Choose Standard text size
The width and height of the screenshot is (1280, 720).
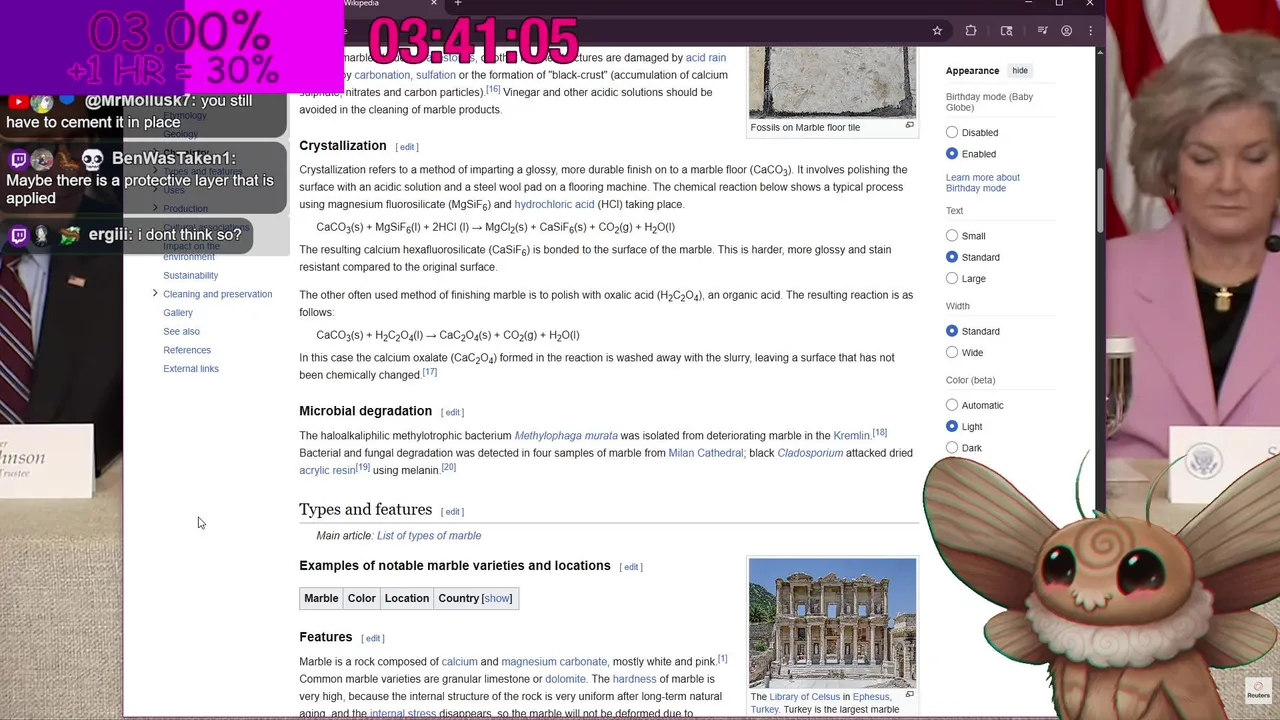click(952, 257)
